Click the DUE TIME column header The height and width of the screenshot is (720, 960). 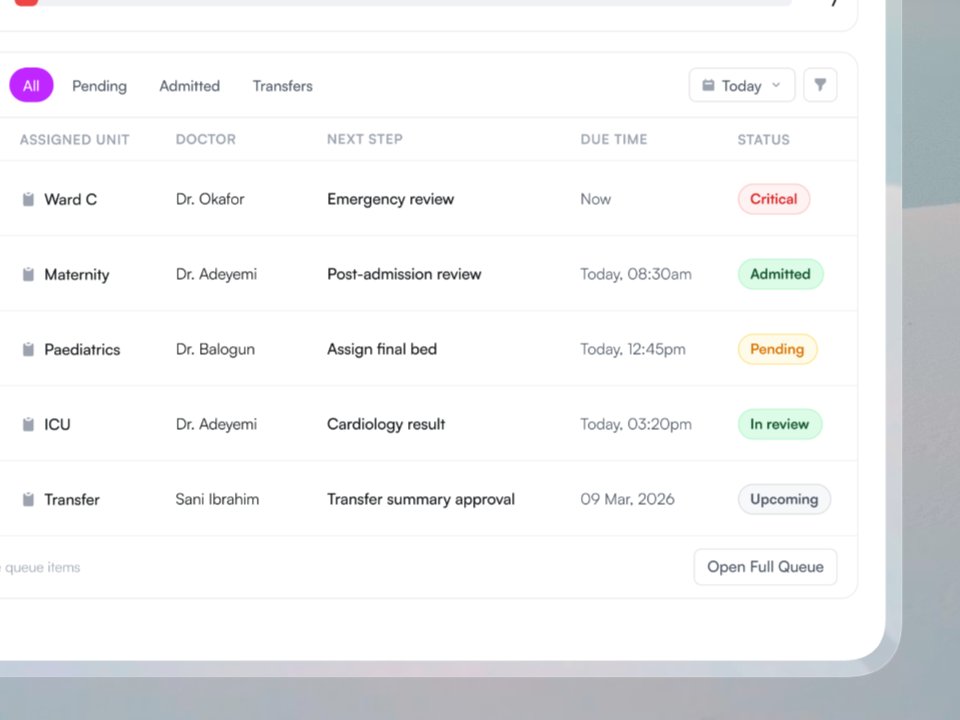[613, 140]
